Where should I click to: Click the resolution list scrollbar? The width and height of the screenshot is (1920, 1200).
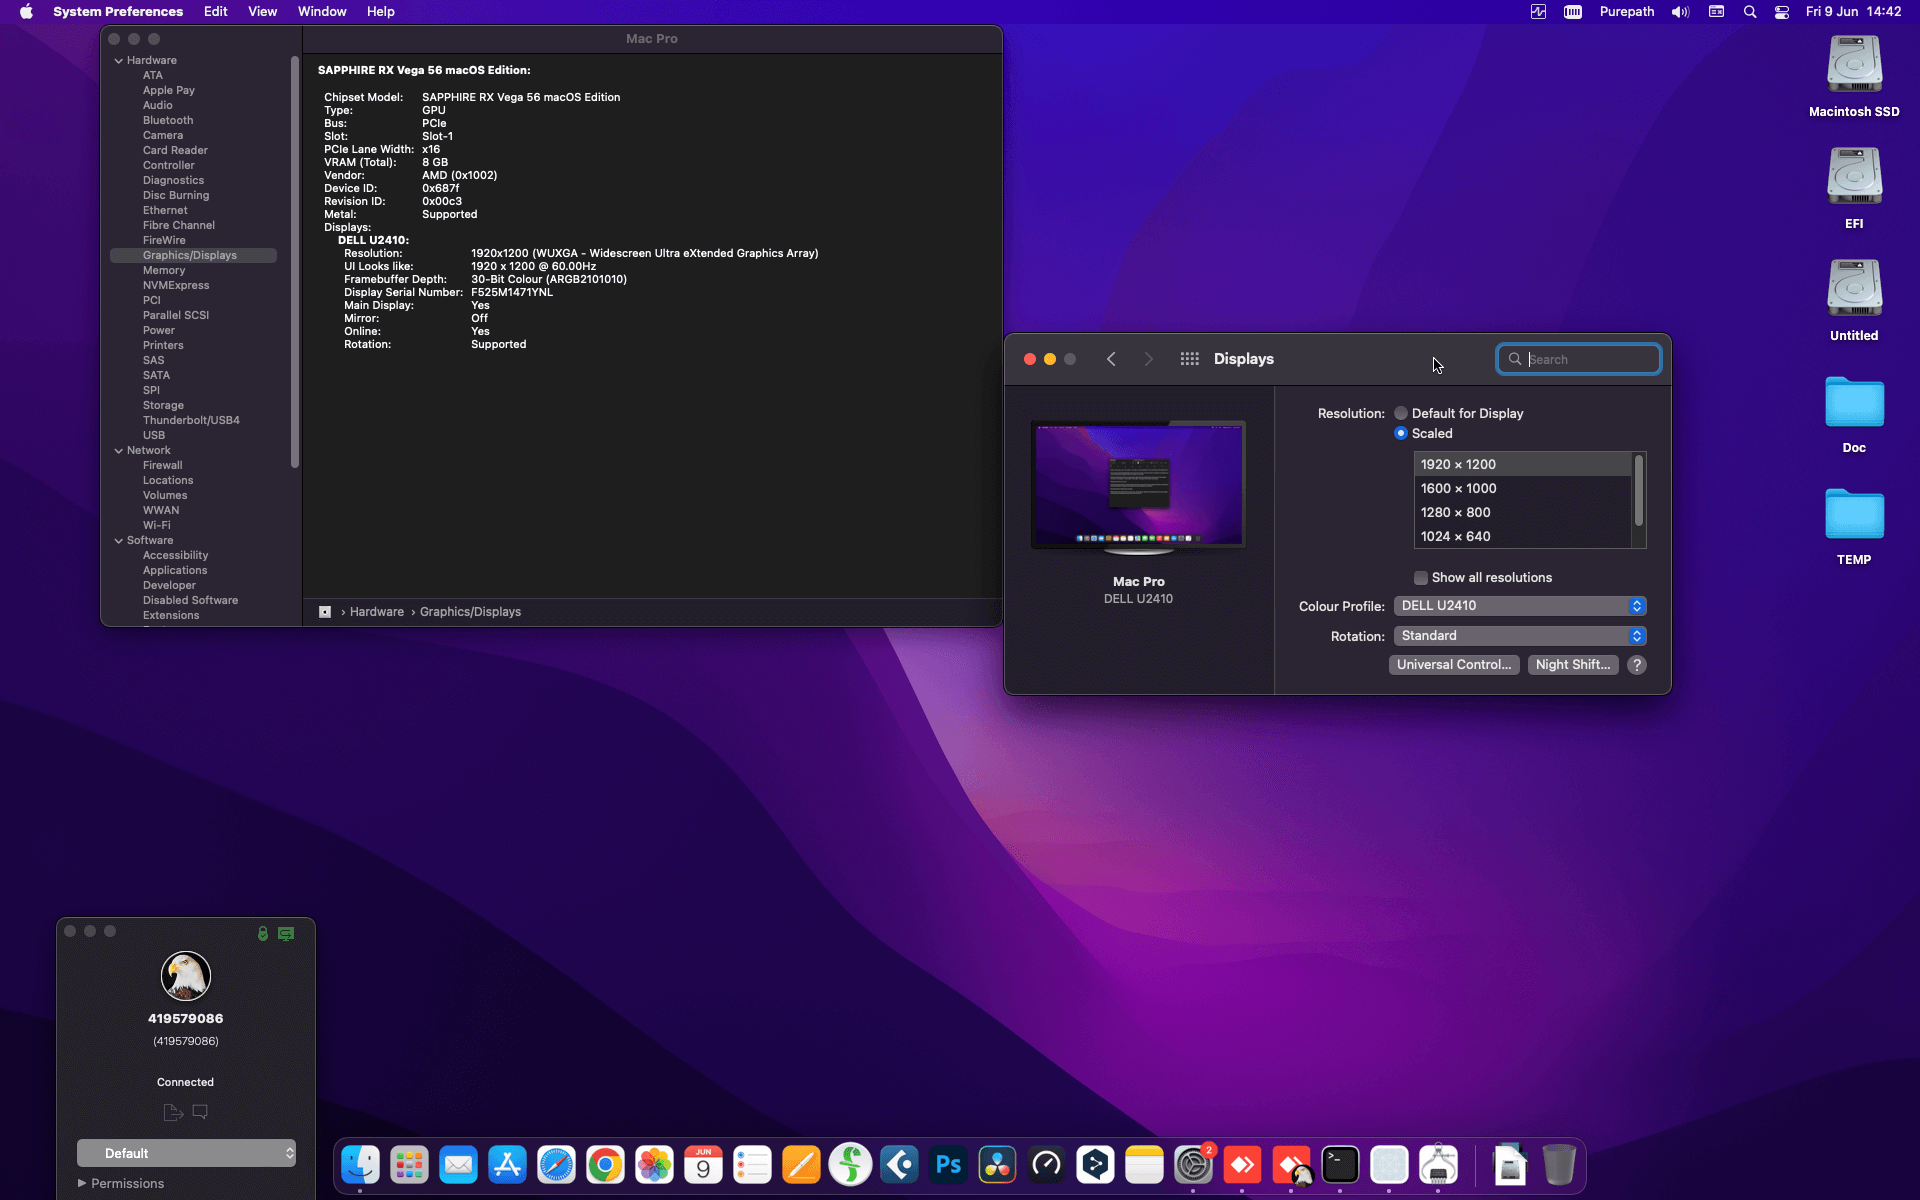(1638, 490)
